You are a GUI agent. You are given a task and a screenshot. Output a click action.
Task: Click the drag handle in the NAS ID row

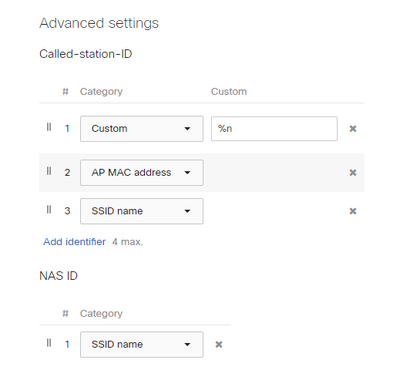[x=49, y=343]
